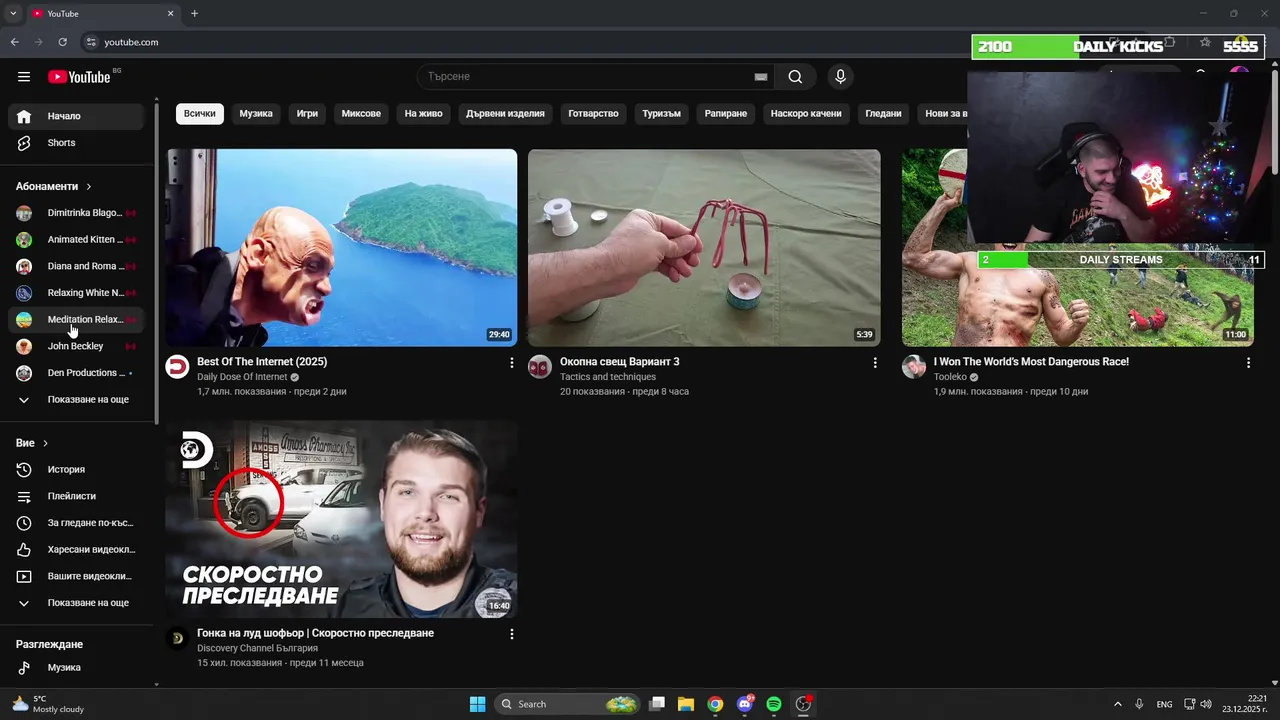Open John Beckley subscription channel

click(76, 346)
